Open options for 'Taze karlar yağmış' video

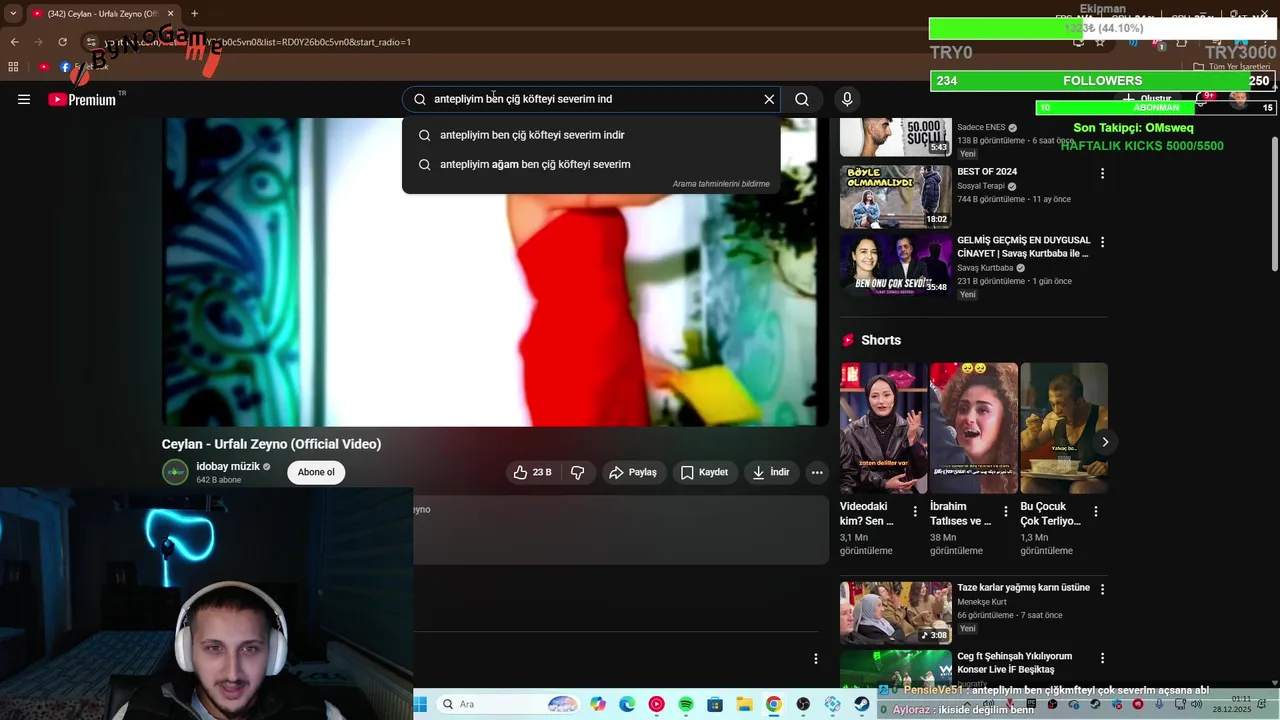[x=1102, y=589]
